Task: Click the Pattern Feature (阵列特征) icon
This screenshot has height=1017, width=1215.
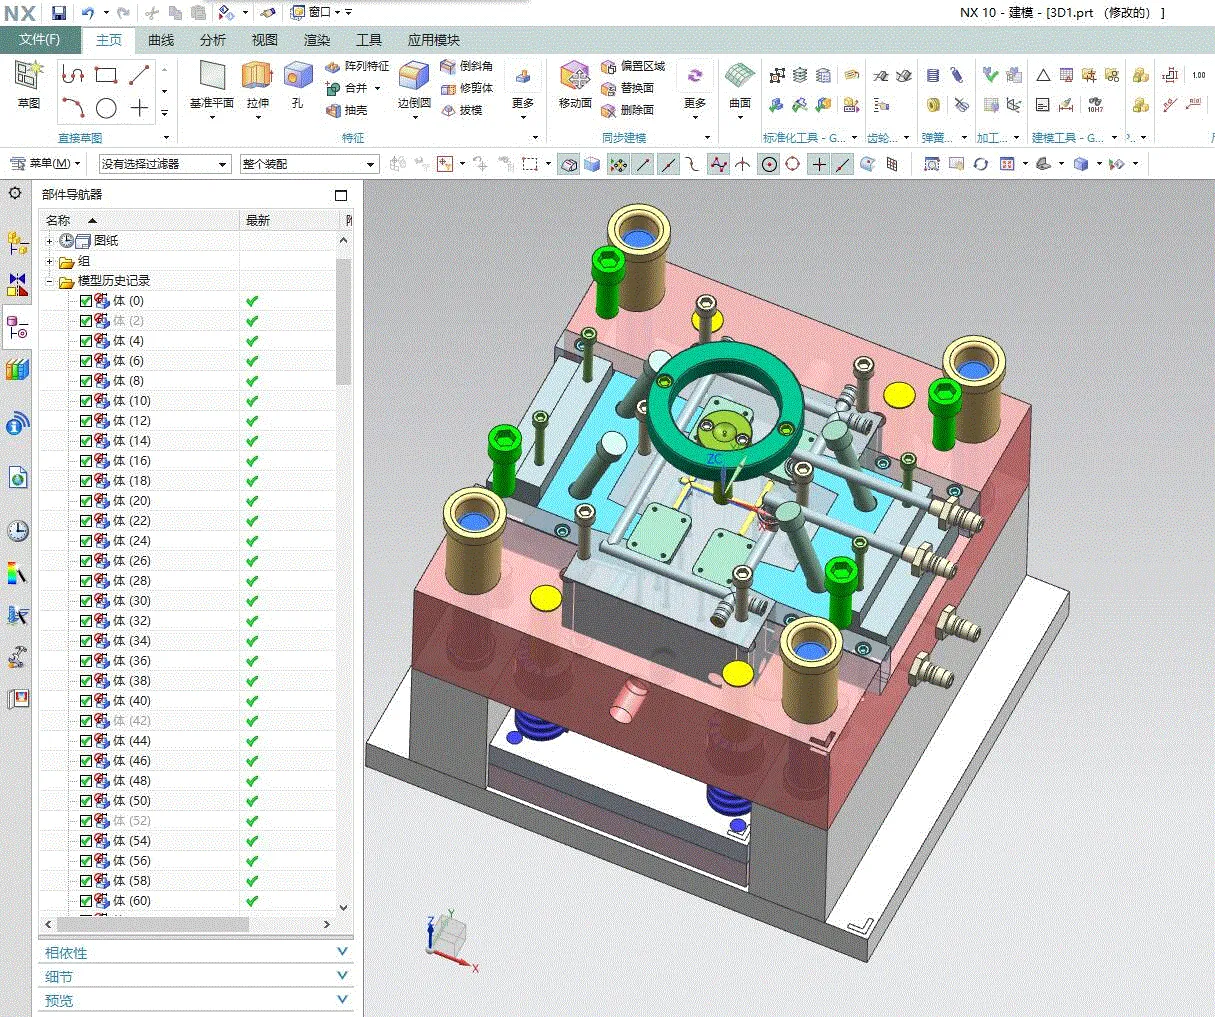Action: click(x=333, y=66)
